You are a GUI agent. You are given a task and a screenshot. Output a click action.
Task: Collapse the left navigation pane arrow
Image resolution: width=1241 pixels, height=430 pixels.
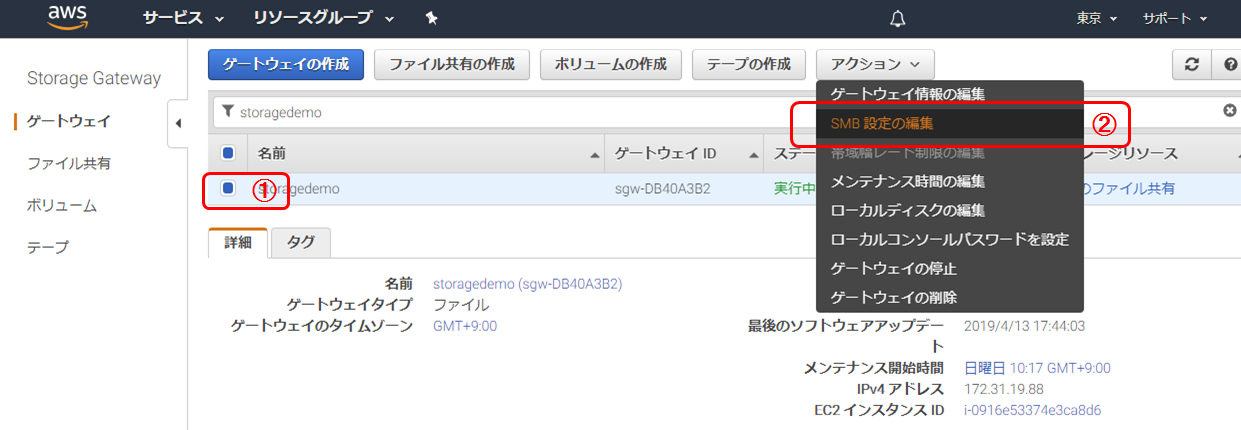pos(178,123)
